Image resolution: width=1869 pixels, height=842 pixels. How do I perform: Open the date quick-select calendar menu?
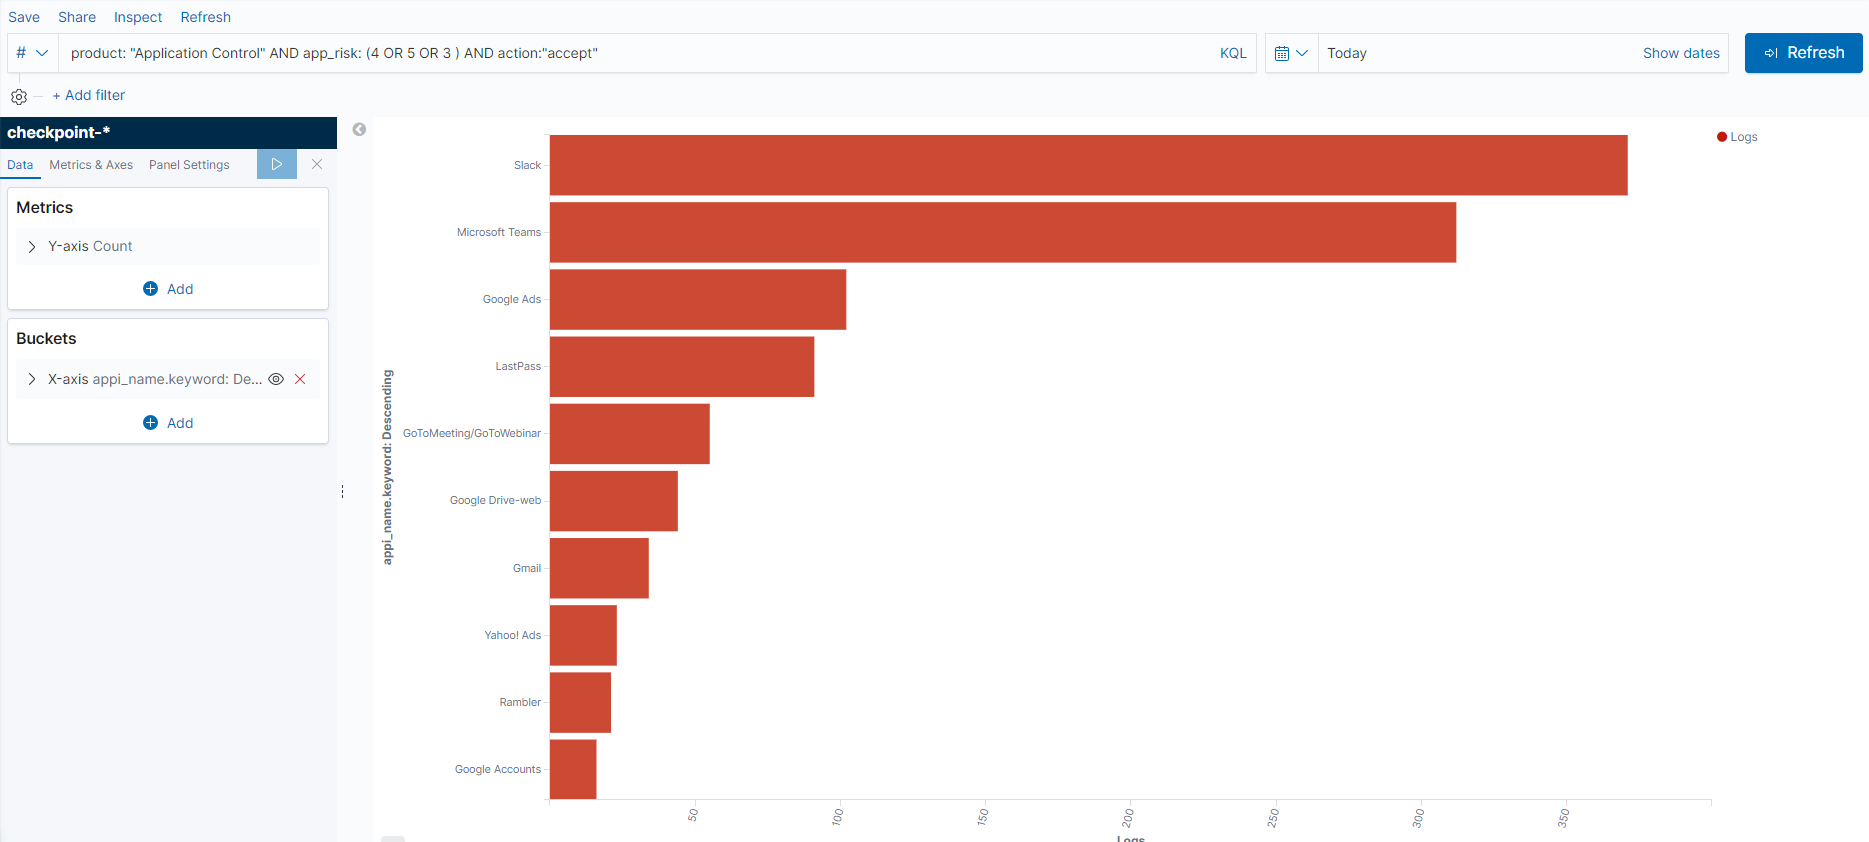[x=1291, y=53]
